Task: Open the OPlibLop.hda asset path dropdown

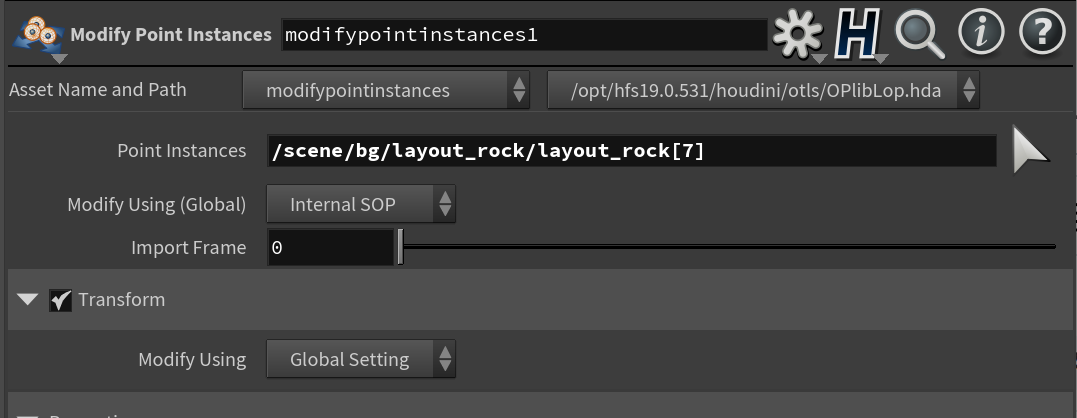Action: click(x=763, y=90)
